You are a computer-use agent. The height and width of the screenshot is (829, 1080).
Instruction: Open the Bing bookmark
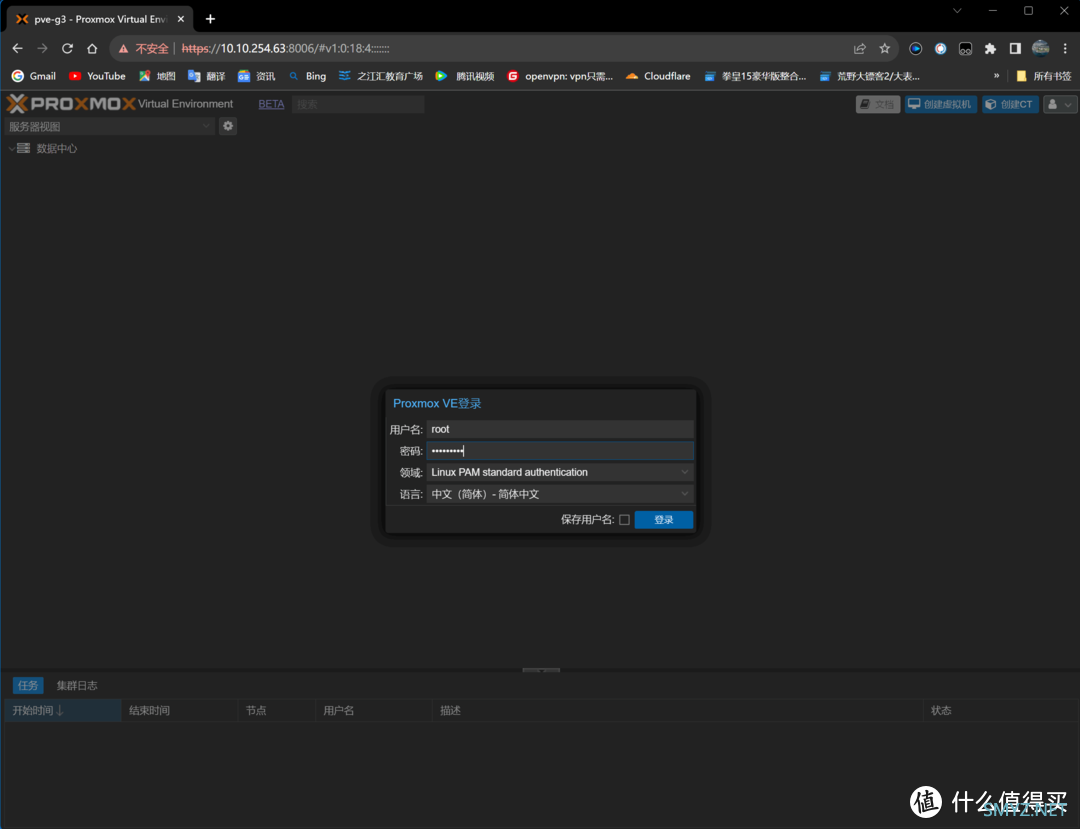click(x=307, y=76)
